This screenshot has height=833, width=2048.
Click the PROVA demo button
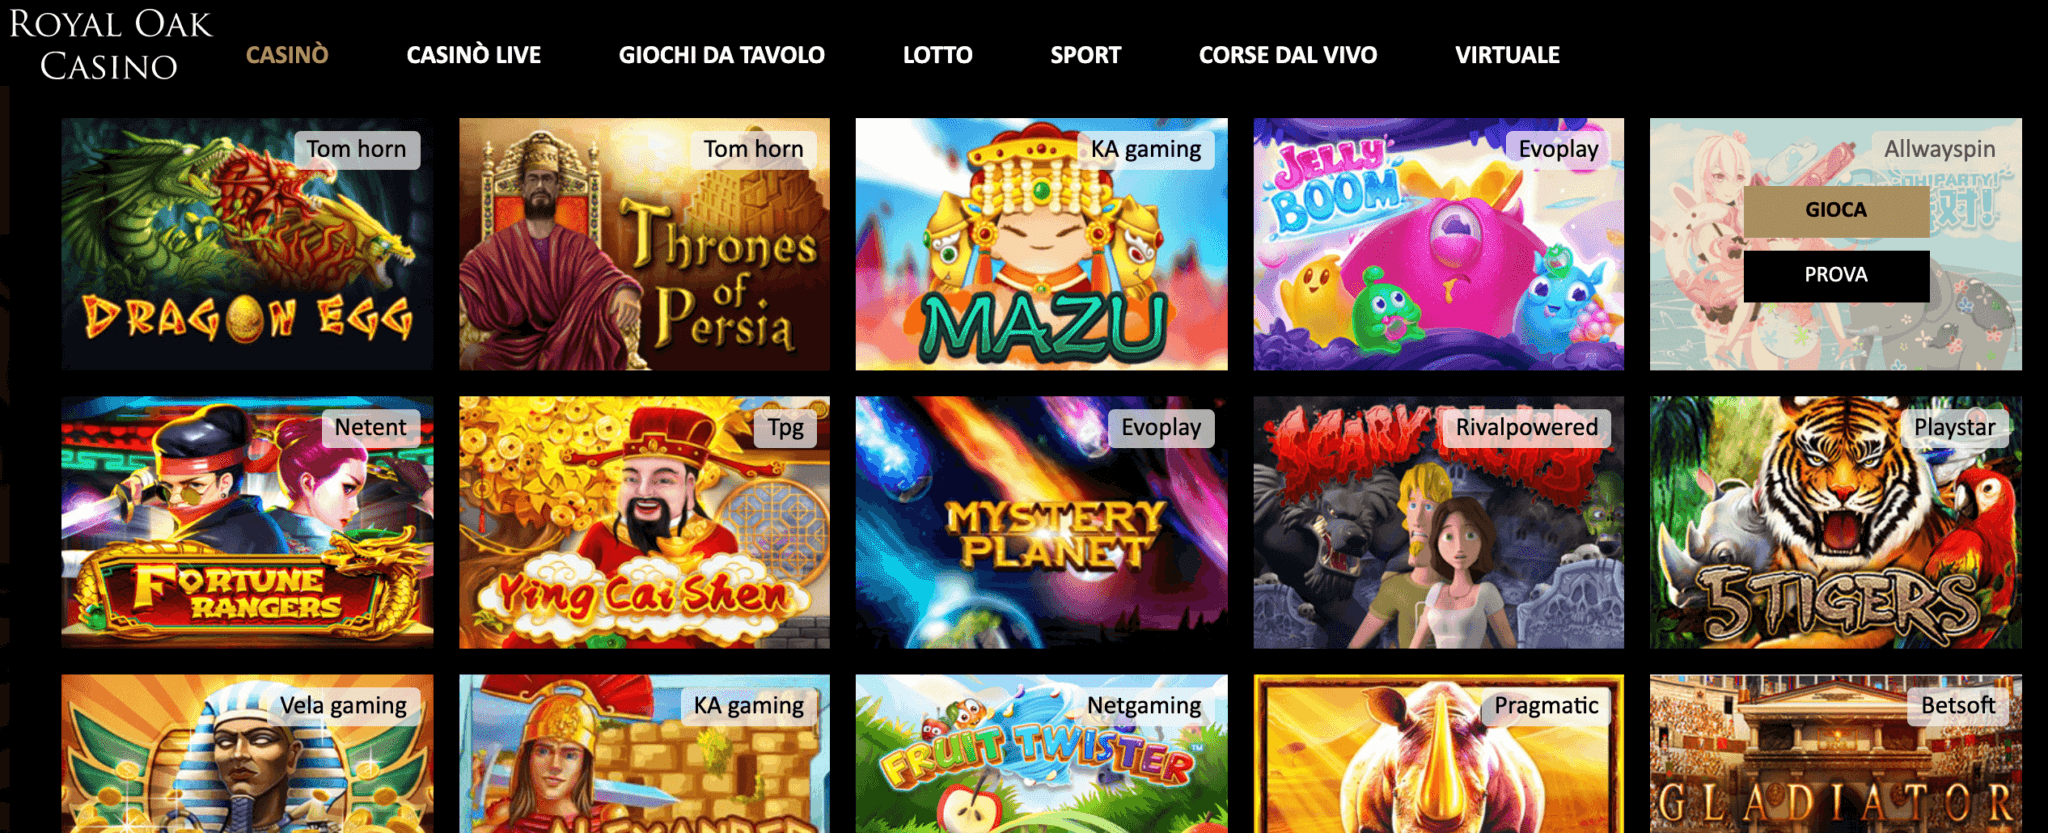[1836, 275]
